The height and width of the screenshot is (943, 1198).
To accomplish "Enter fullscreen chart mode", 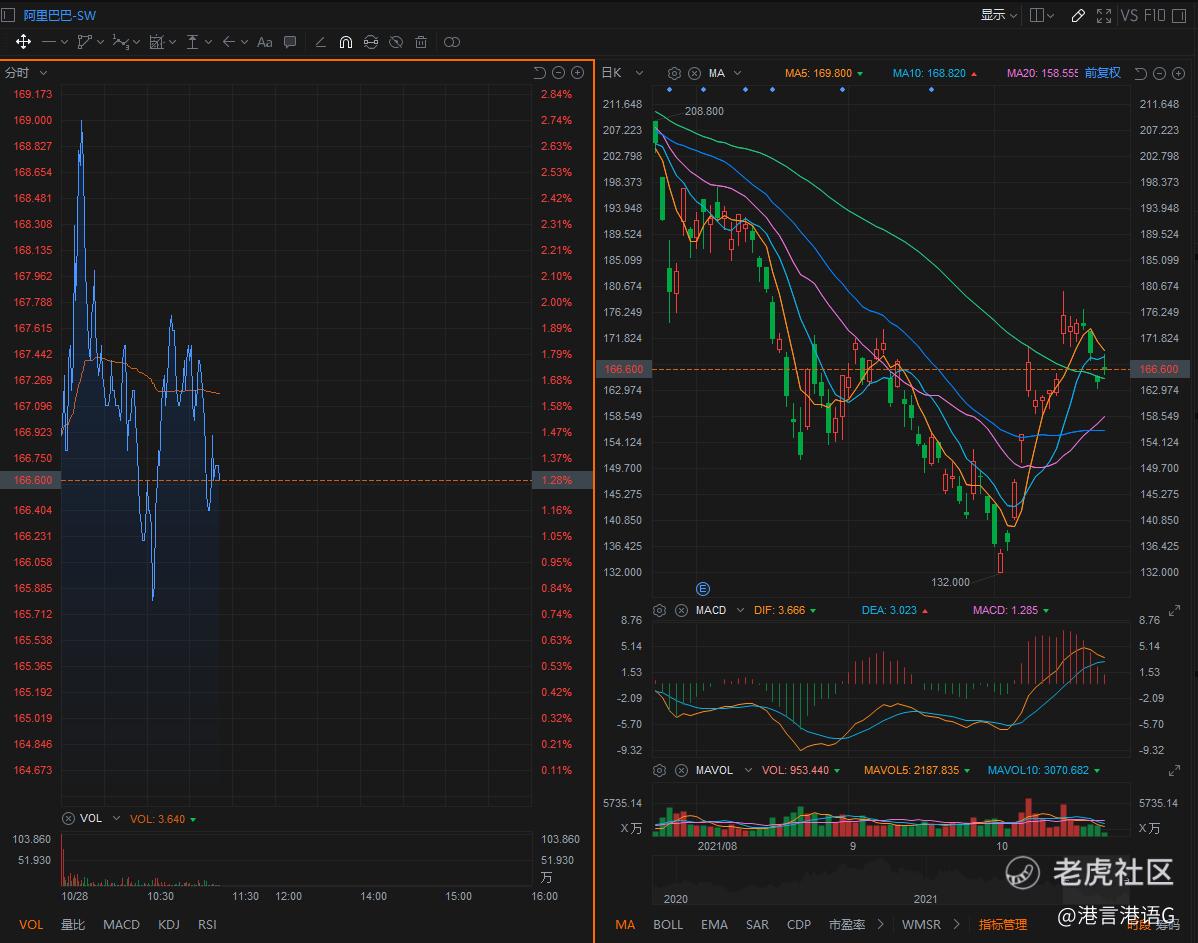I will click(x=1104, y=15).
